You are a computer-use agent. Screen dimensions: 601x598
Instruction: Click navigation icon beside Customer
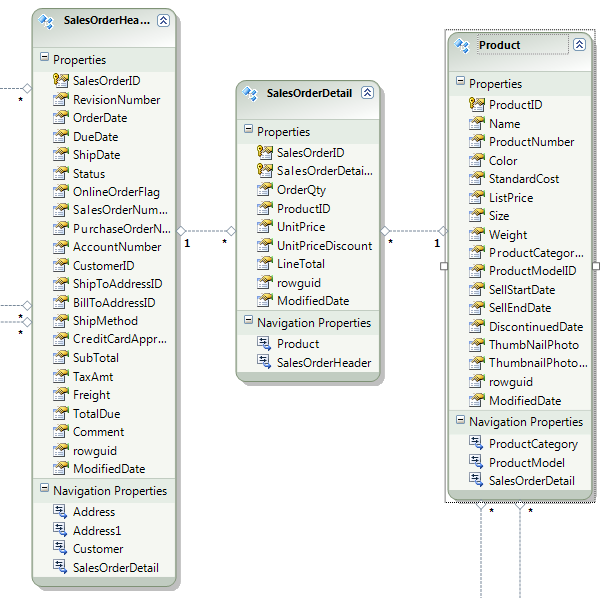point(60,547)
